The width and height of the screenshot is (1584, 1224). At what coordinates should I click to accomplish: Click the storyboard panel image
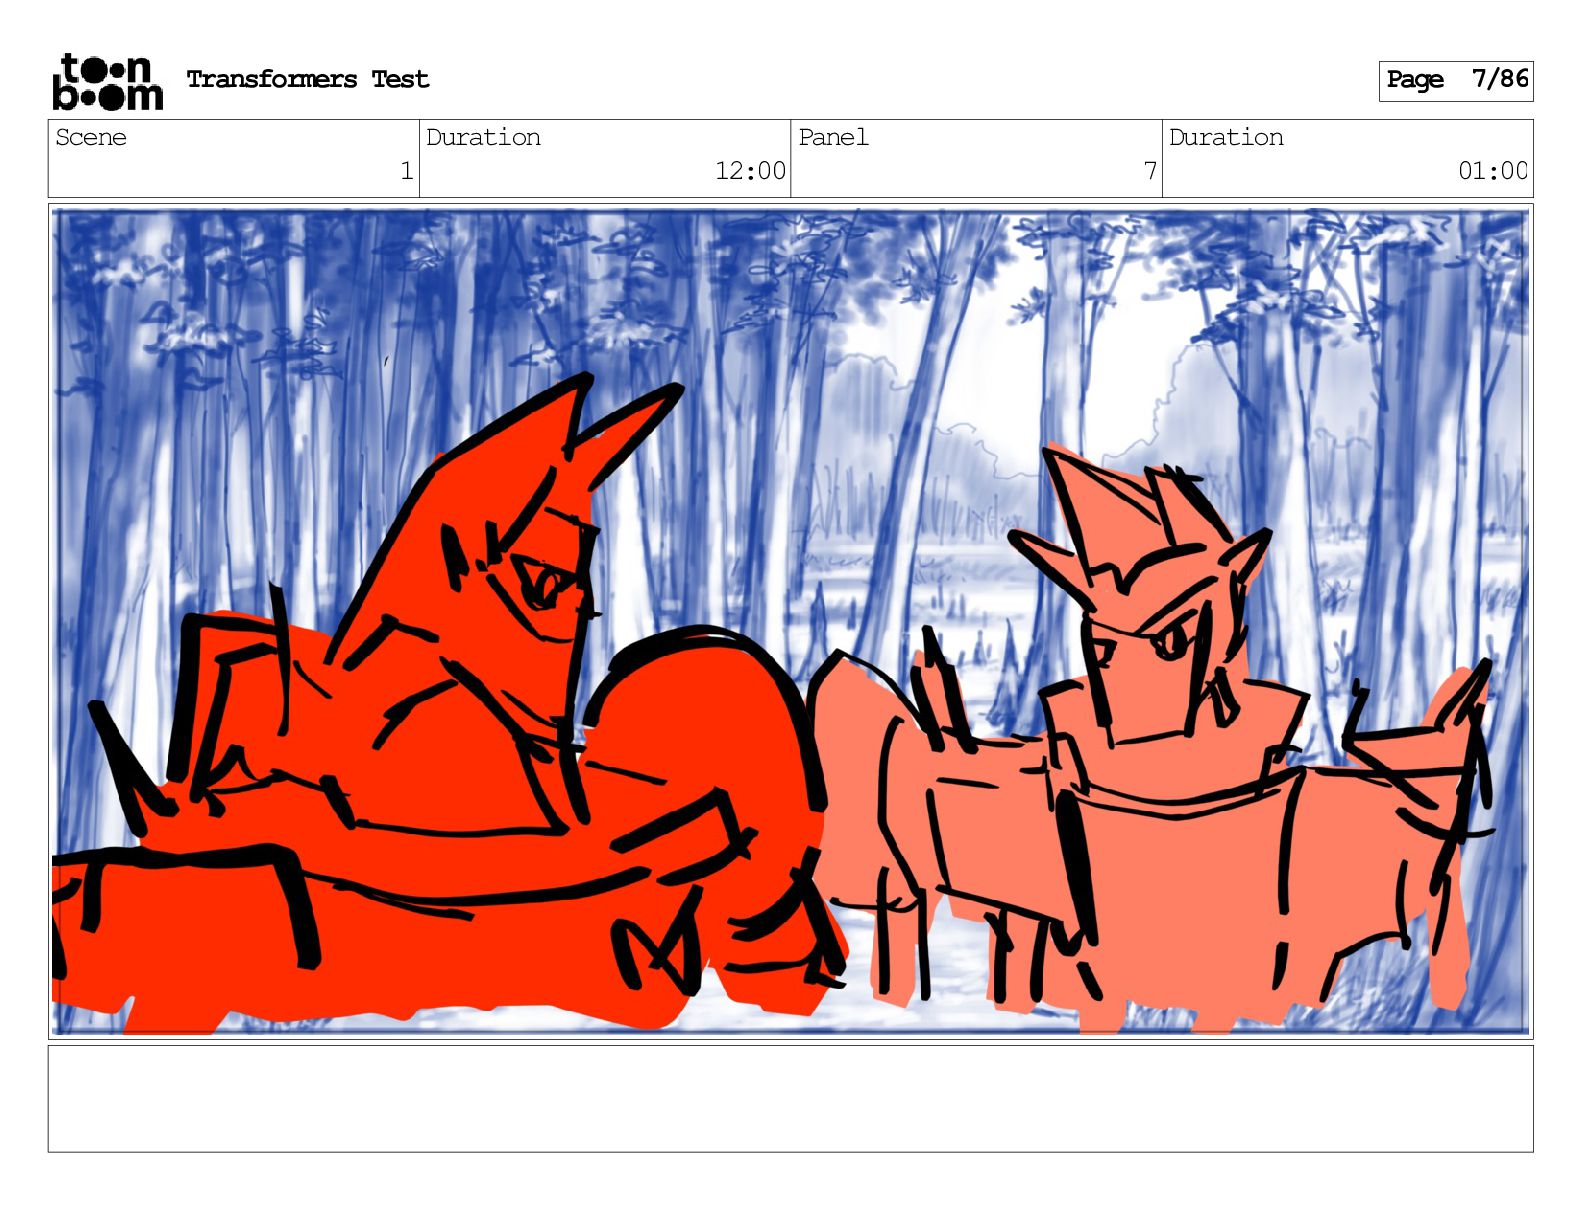(x=790, y=621)
